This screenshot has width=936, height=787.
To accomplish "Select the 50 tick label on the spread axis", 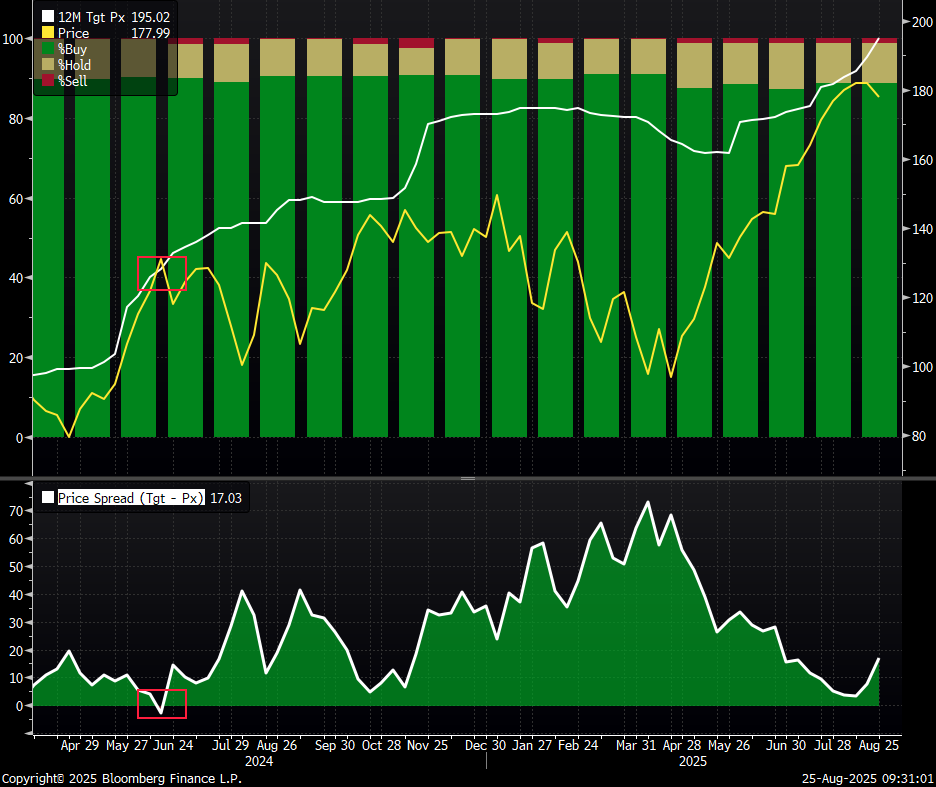I will click(x=16, y=567).
